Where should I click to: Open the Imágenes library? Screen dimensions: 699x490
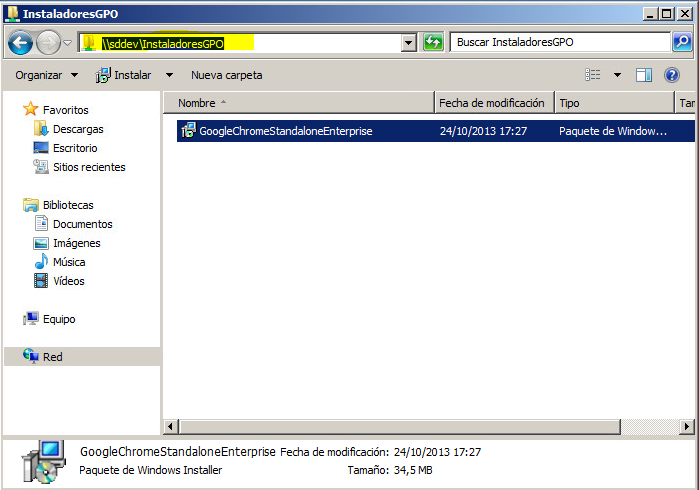(77, 243)
